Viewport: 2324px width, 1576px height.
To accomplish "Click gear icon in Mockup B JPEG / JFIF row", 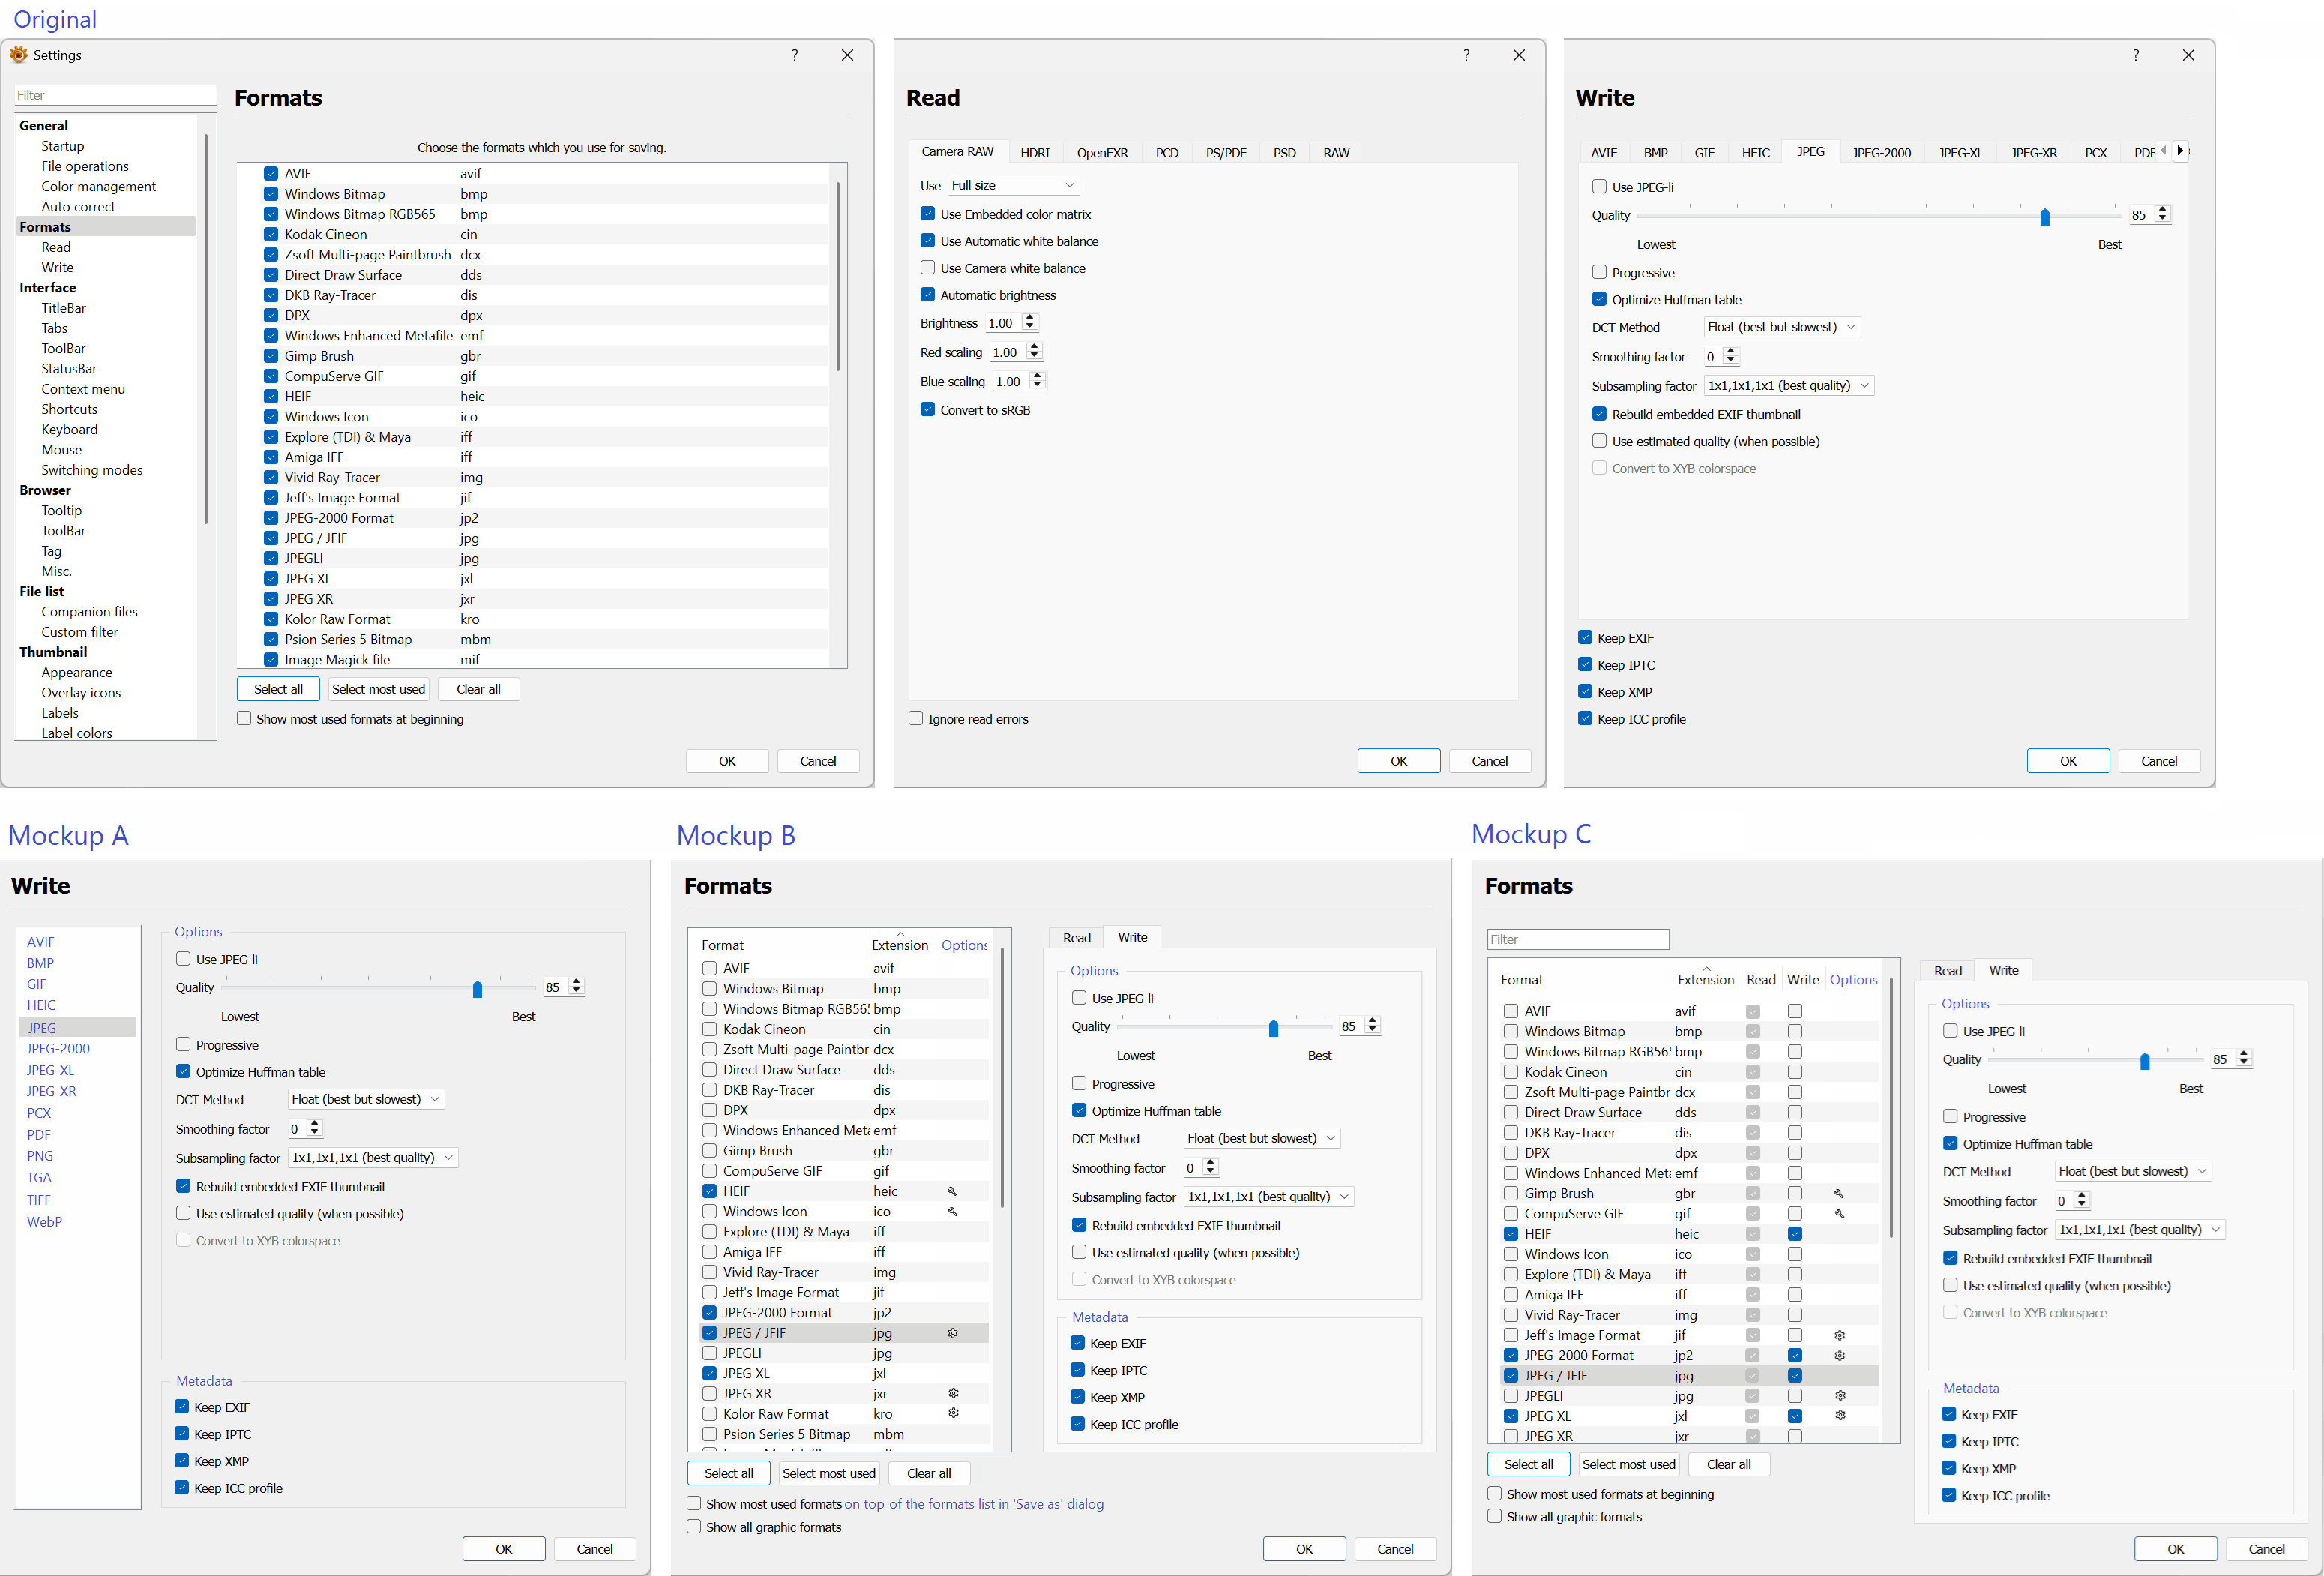I will (953, 1333).
